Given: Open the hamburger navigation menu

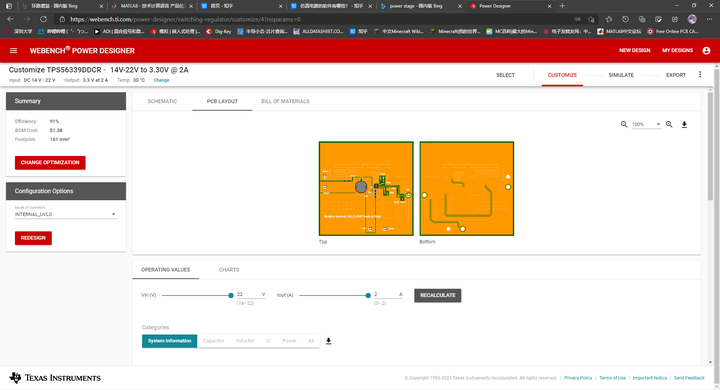Looking at the screenshot, I should click(x=13, y=51).
